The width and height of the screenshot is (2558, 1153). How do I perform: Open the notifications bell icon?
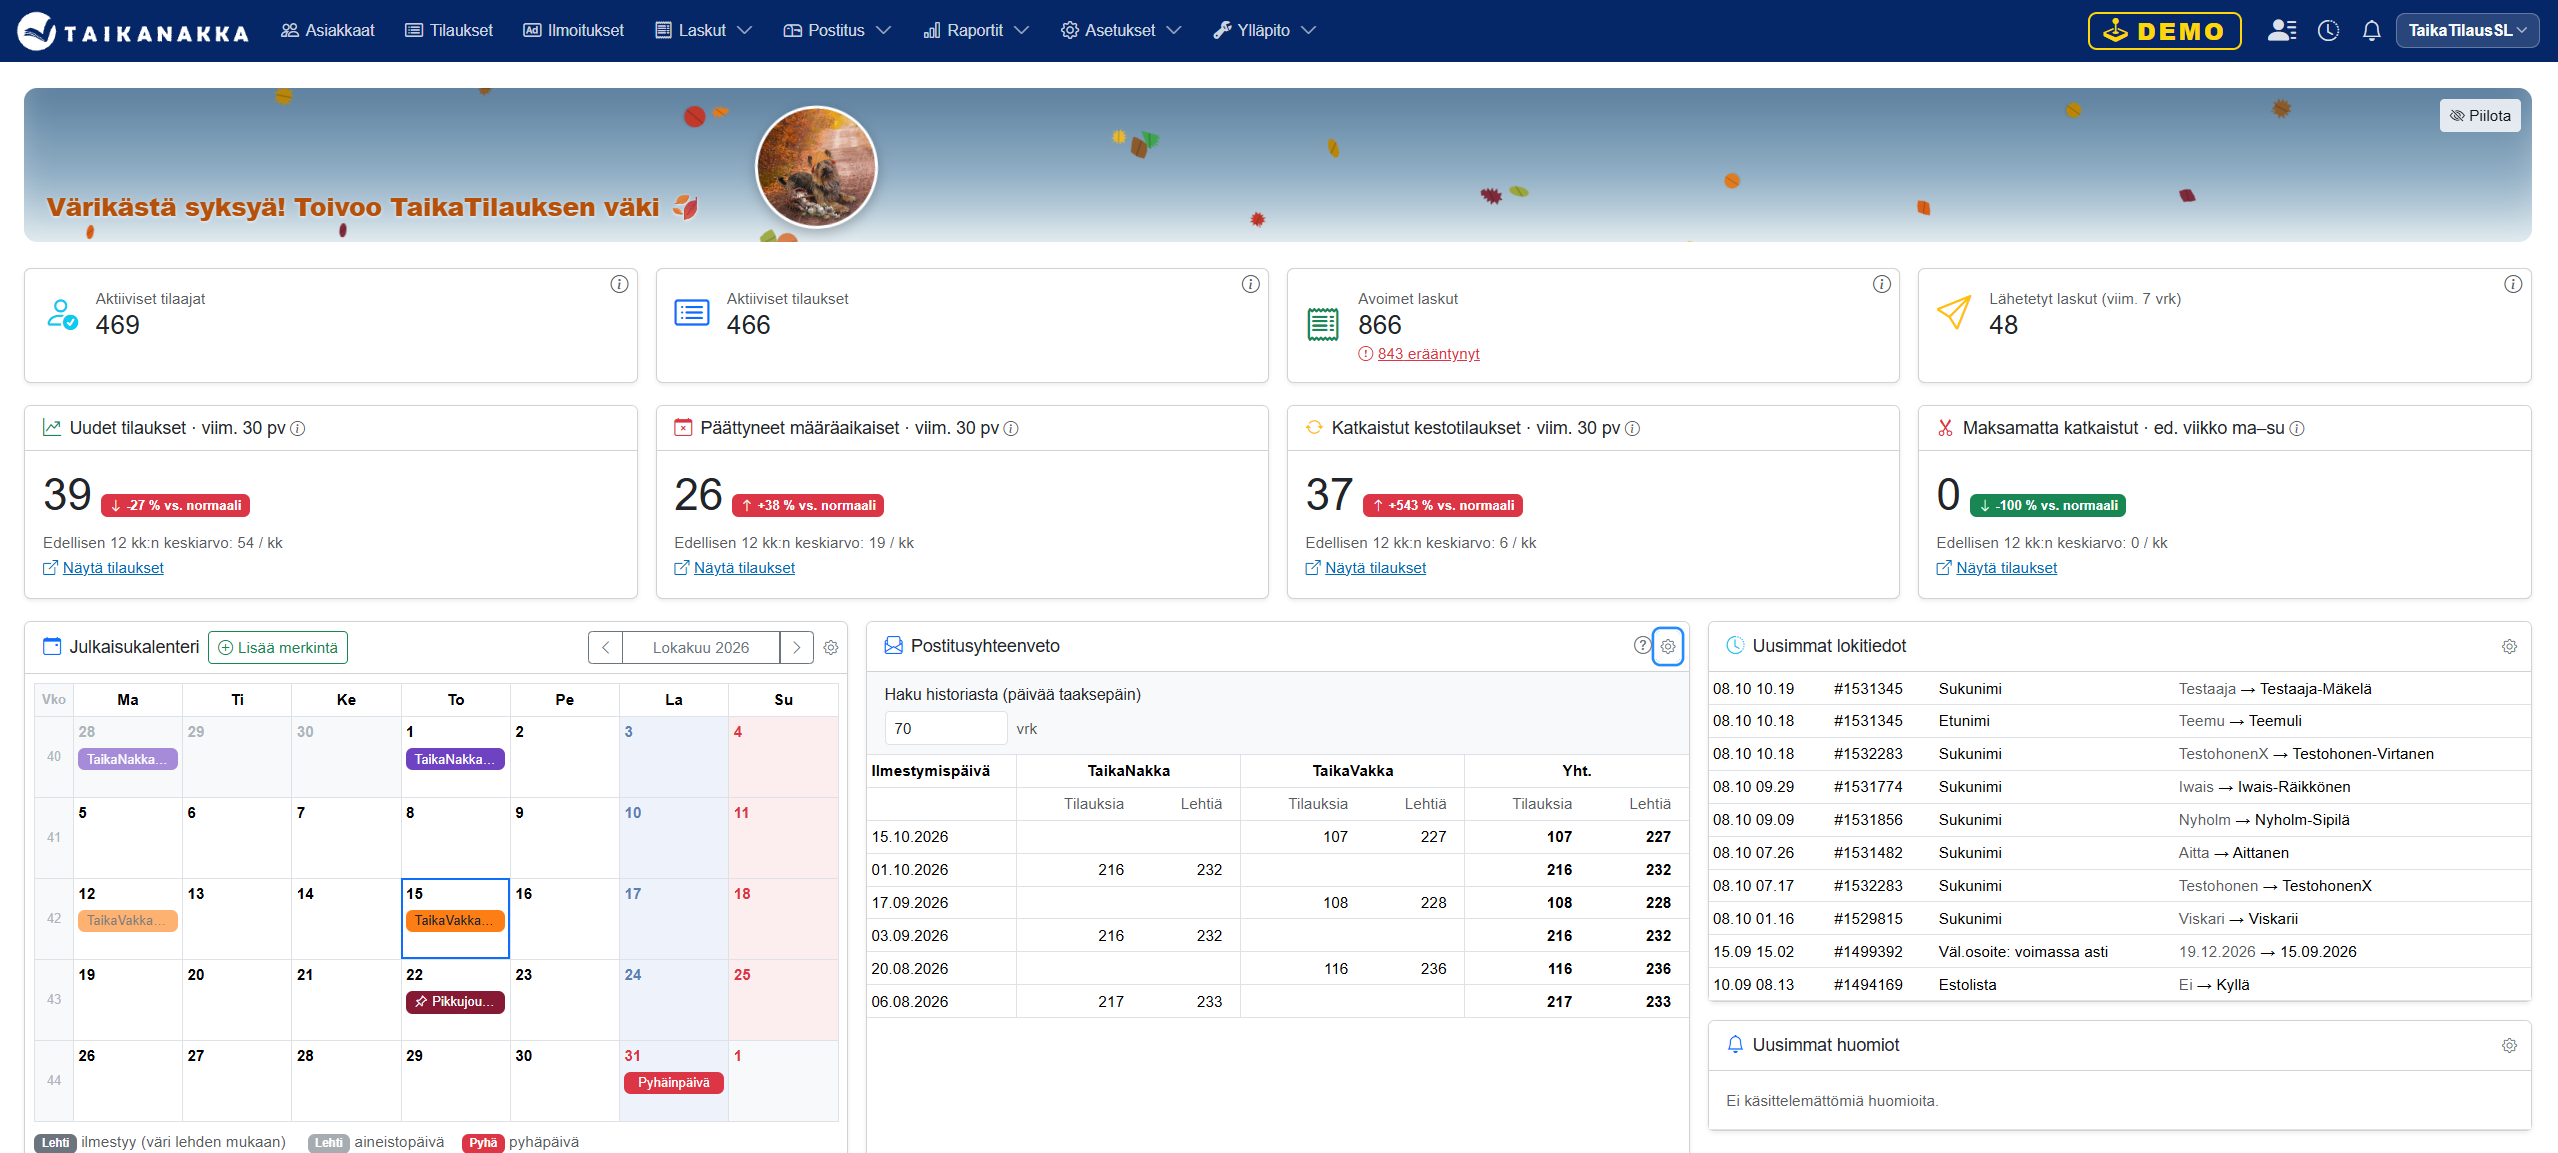click(x=2371, y=31)
